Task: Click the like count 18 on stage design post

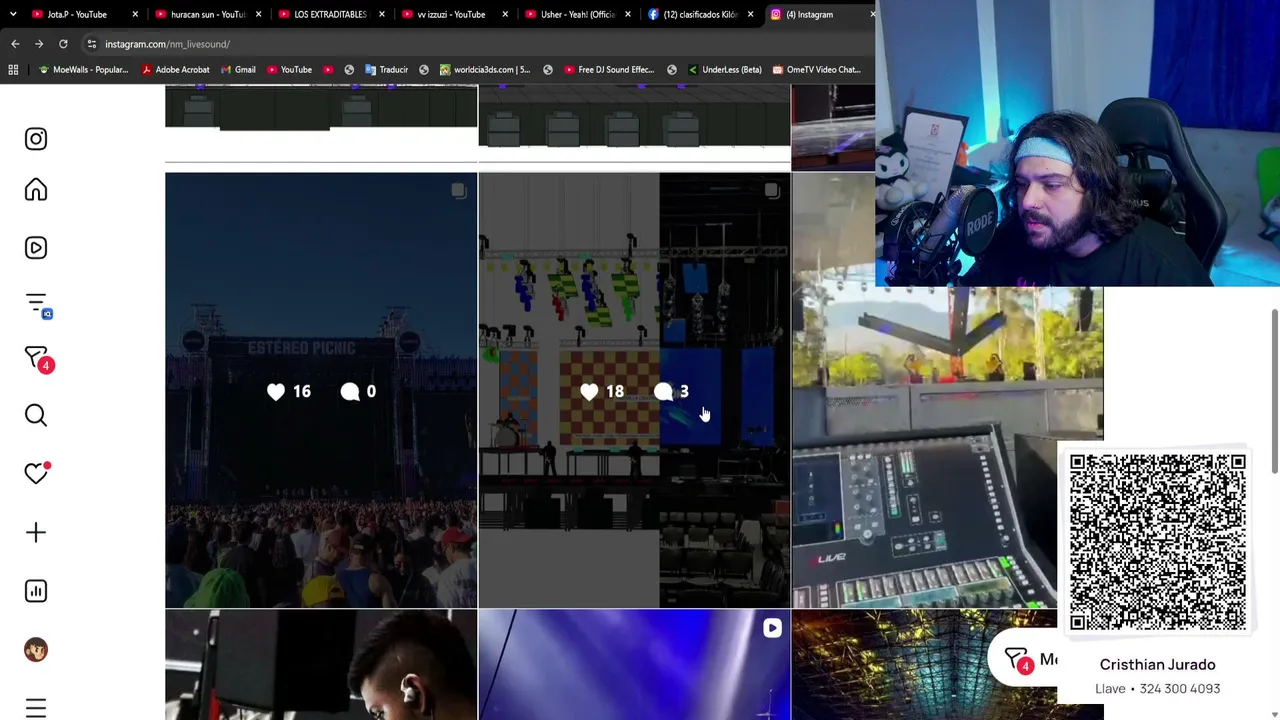Action: click(615, 392)
